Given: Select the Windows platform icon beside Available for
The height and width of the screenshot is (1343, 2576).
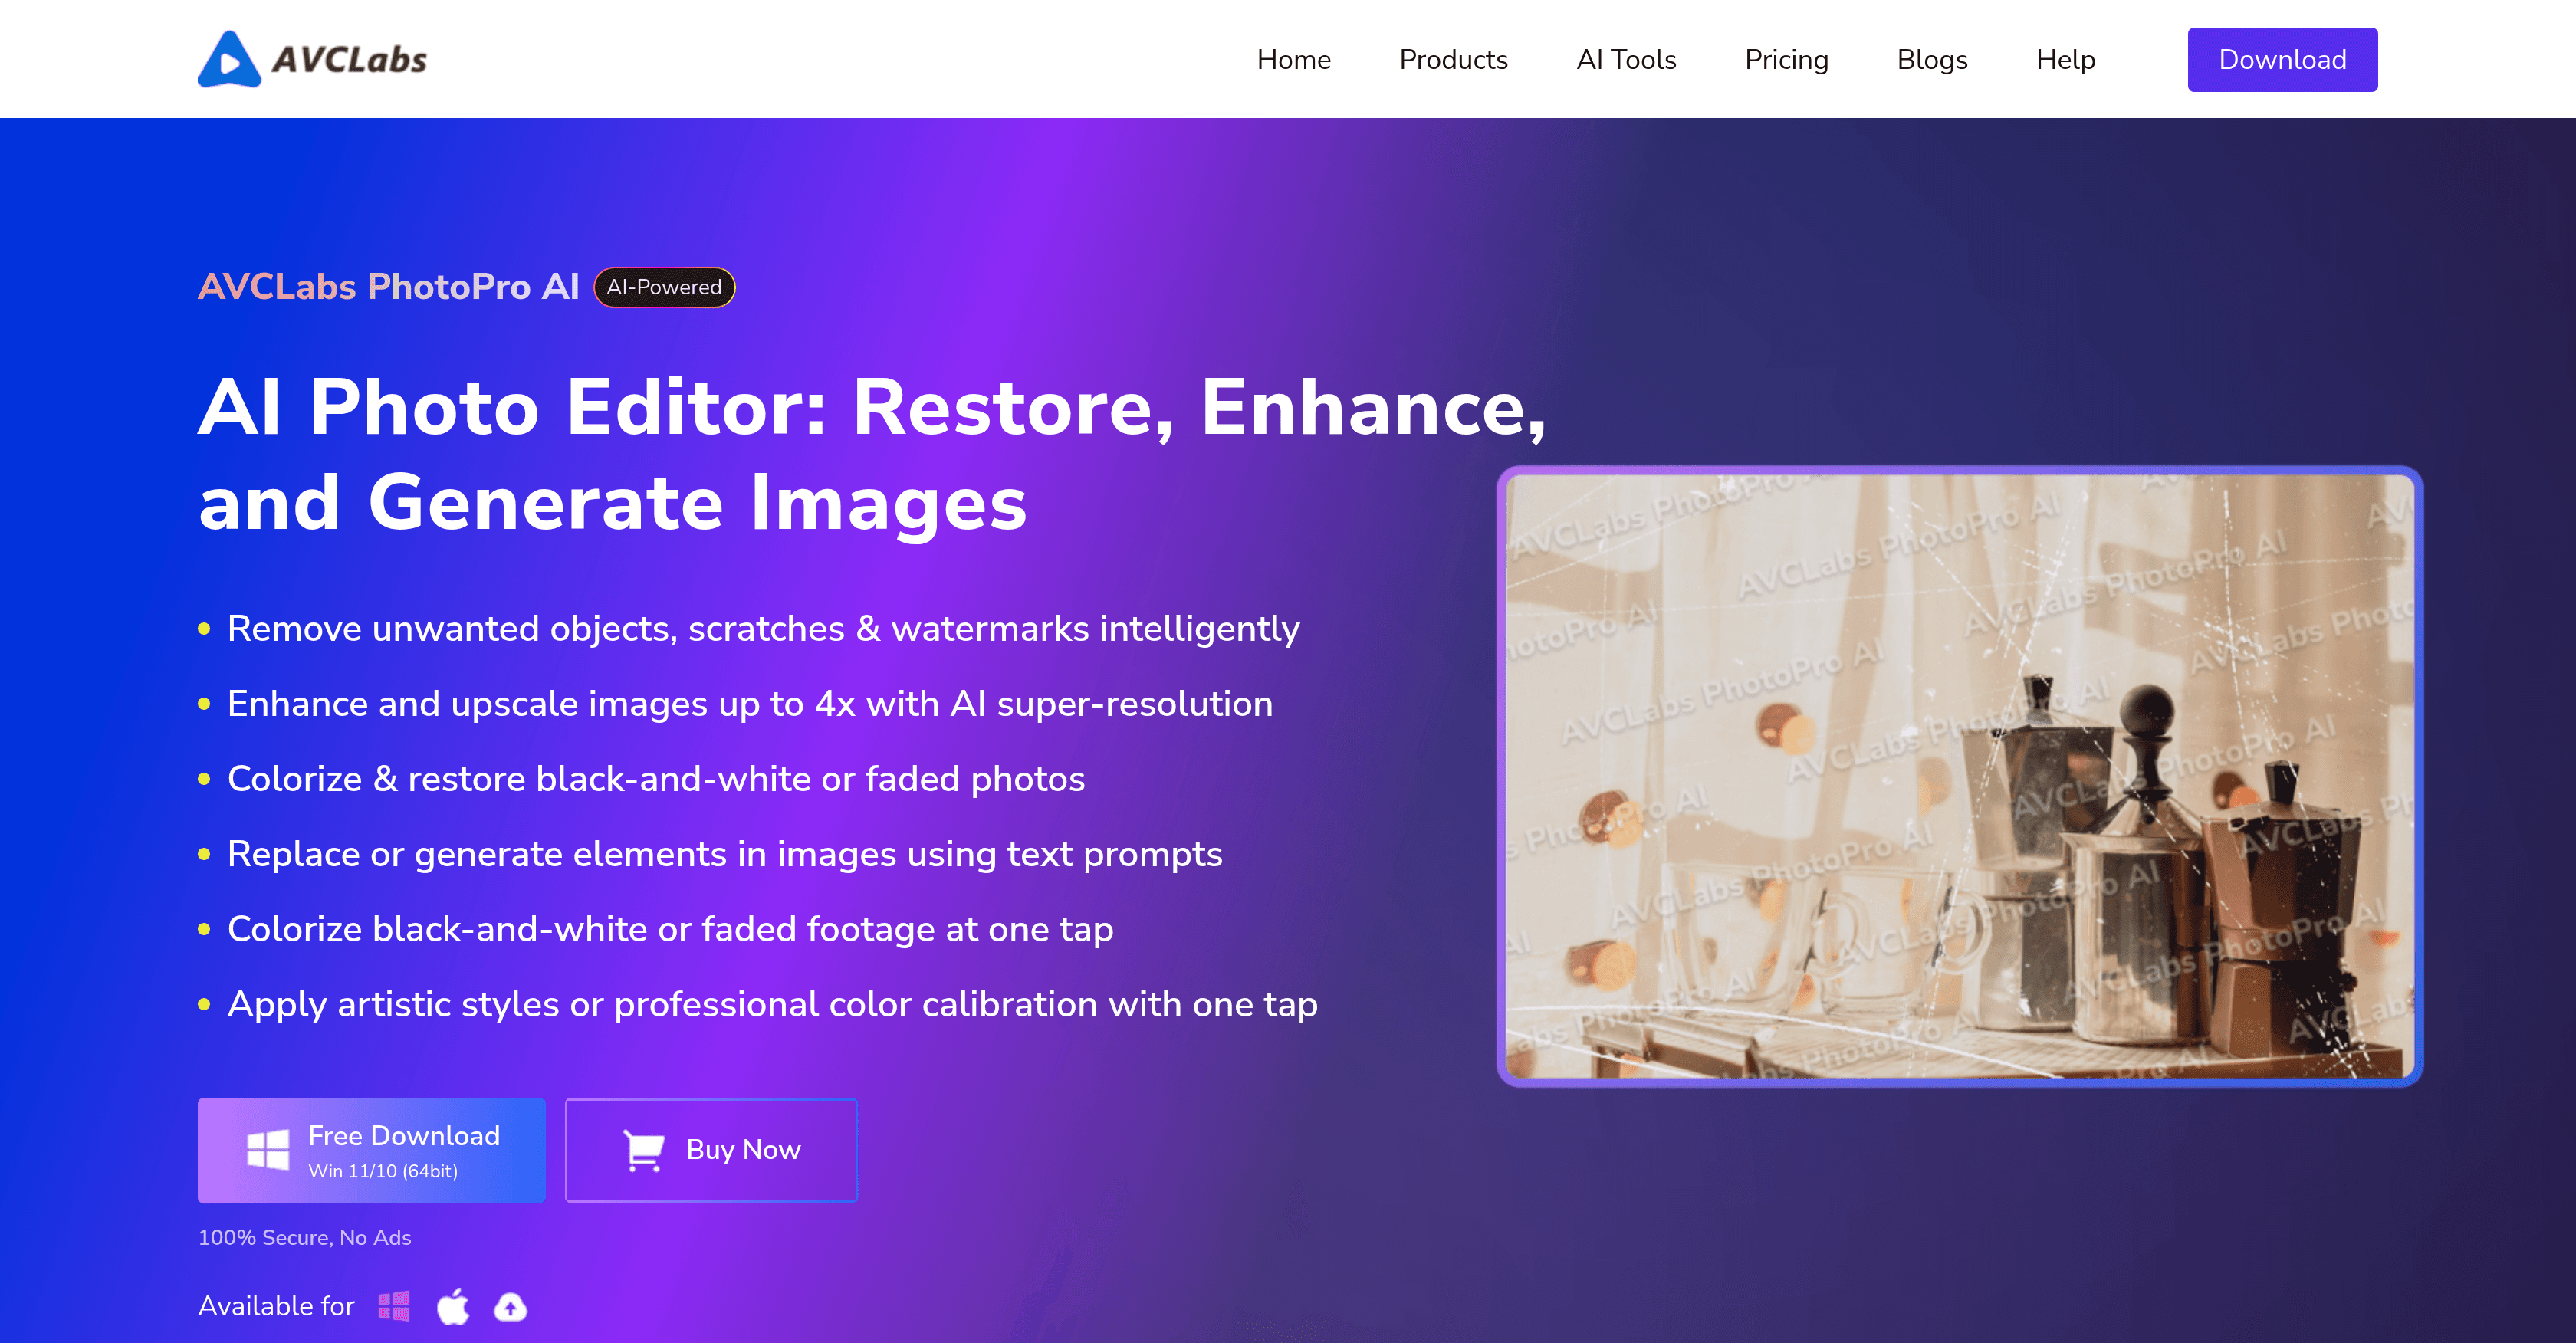Looking at the screenshot, I should [395, 1305].
